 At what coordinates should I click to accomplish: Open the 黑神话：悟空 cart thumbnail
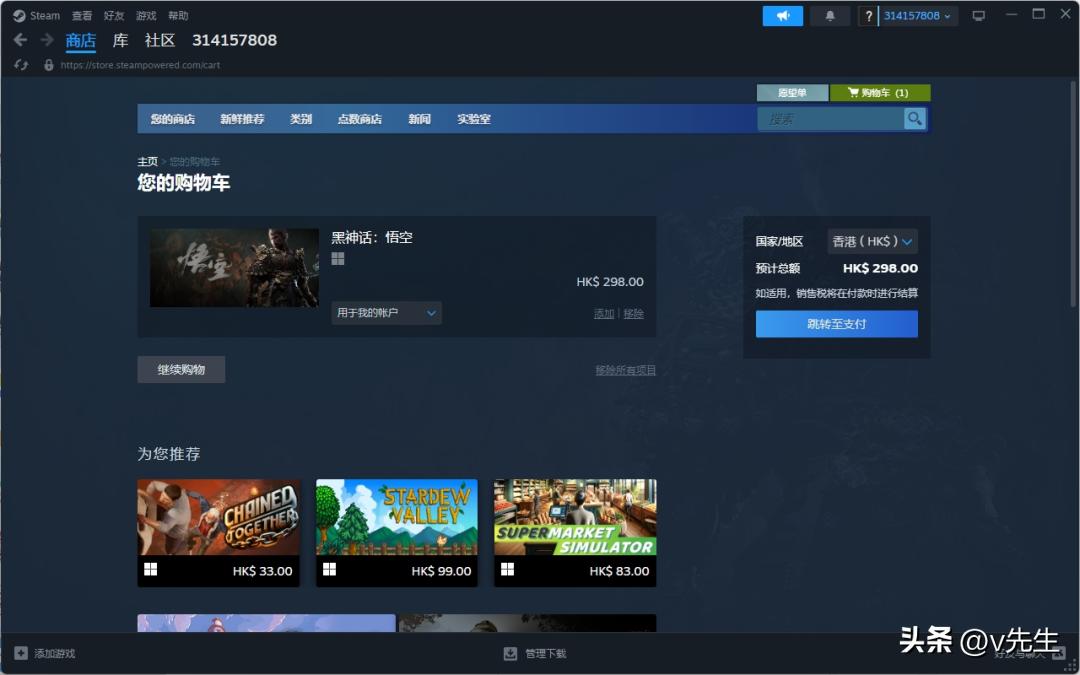(x=234, y=268)
